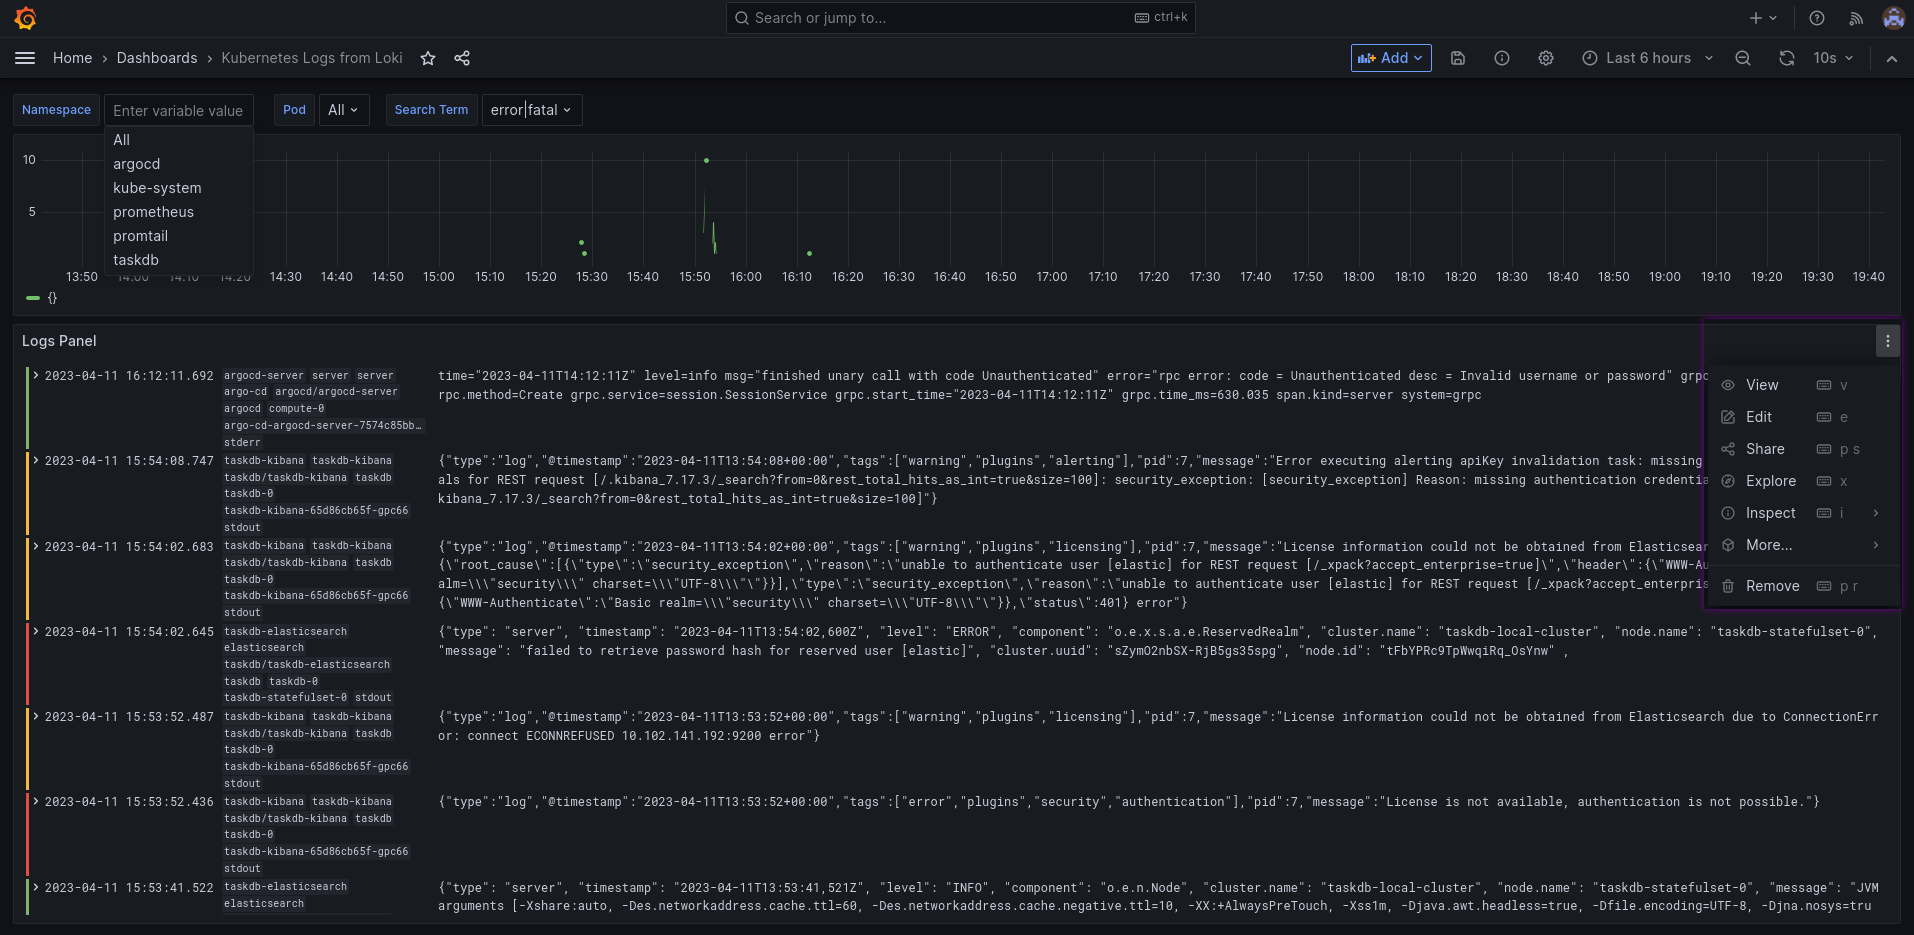Choose Remove in the panel menu

coord(1772,586)
